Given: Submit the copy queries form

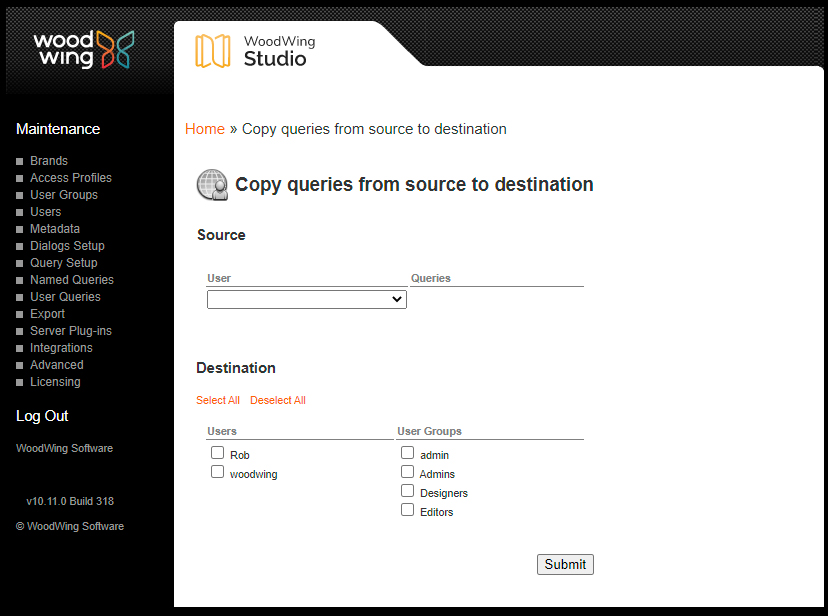Looking at the screenshot, I should coord(565,564).
